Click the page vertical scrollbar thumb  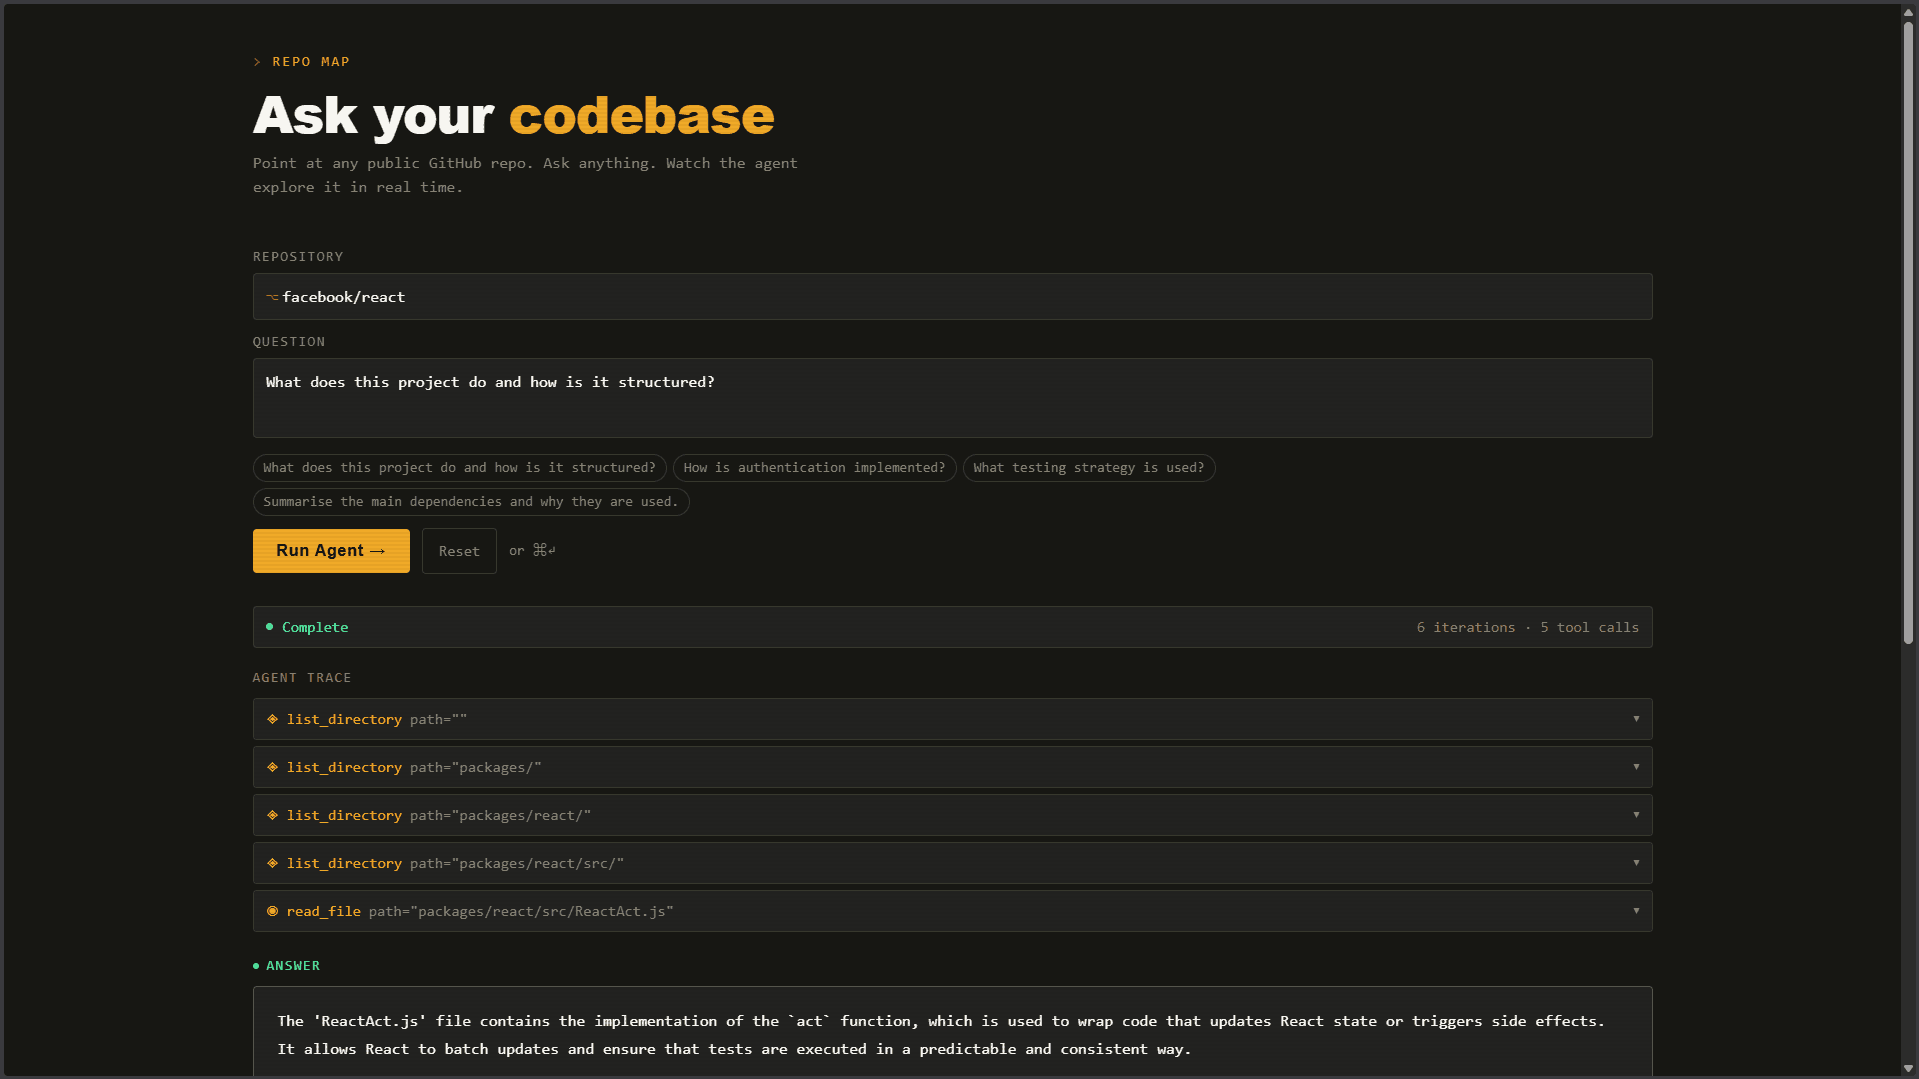tap(1908, 330)
